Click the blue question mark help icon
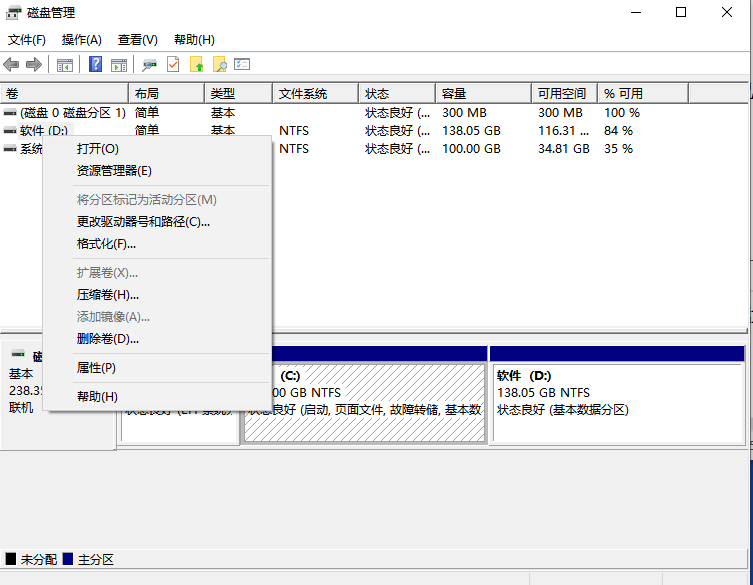 tap(96, 65)
